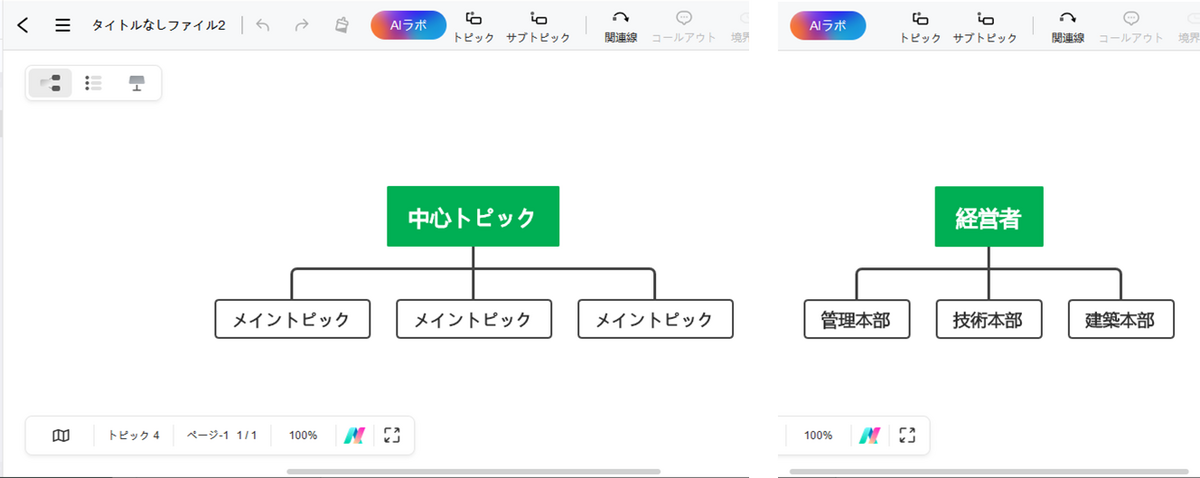This screenshot has height=478, width=1200.
Task: Open the map navigator icon in bottom bar
Action: [x=61, y=435]
